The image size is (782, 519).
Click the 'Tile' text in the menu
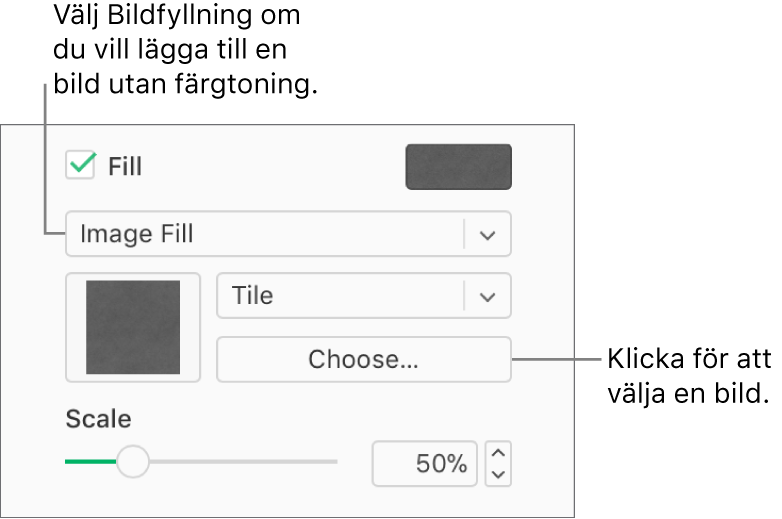point(252,296)
